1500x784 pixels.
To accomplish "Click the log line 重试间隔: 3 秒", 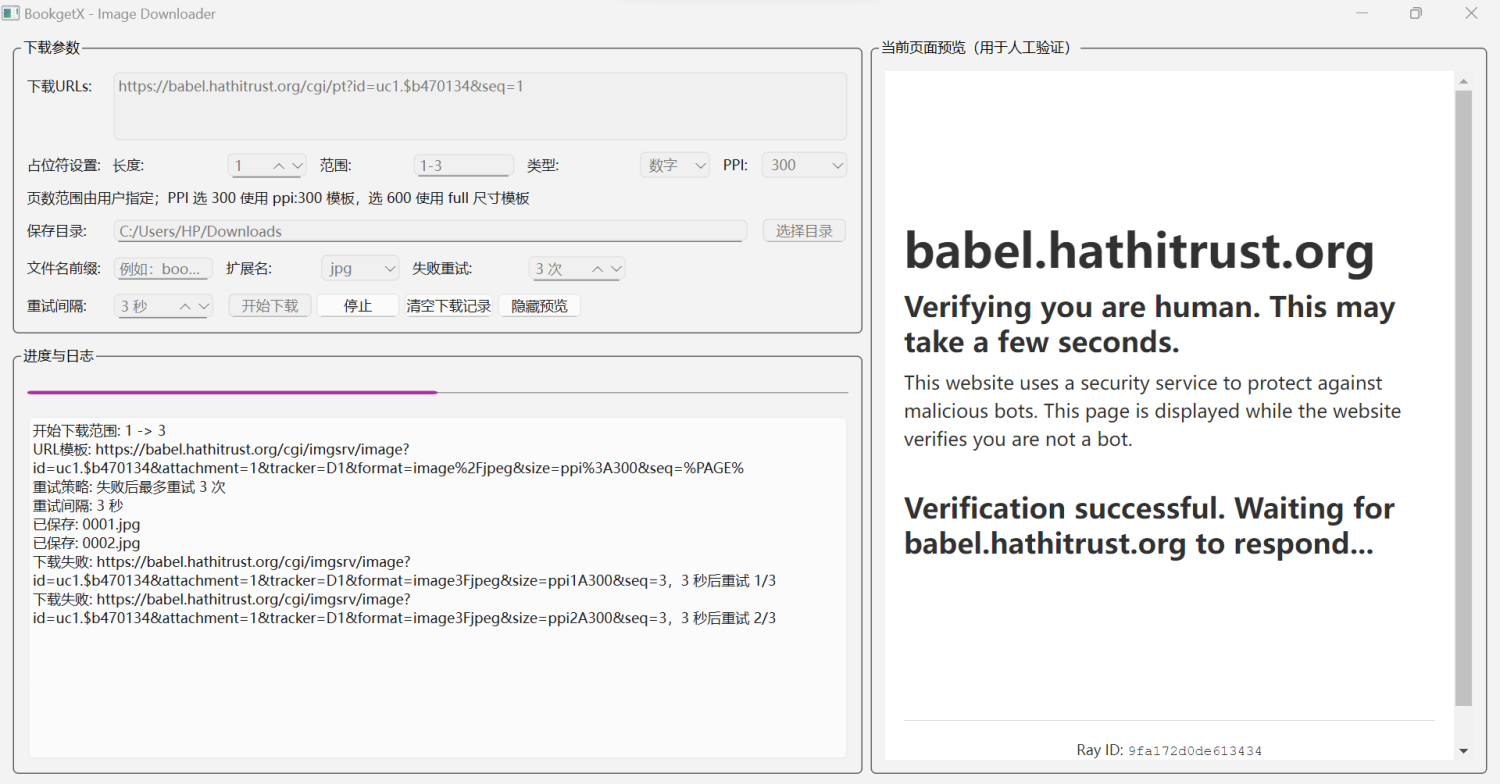I will tap(78, 505).
